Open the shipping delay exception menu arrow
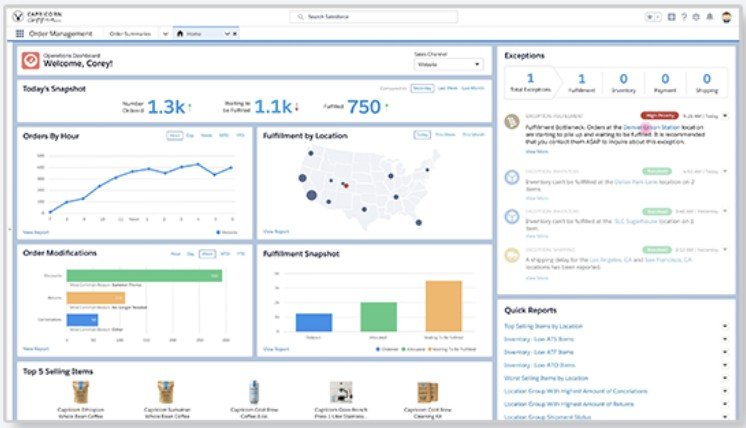The image size is (746, 428). (x=725, y=249)
